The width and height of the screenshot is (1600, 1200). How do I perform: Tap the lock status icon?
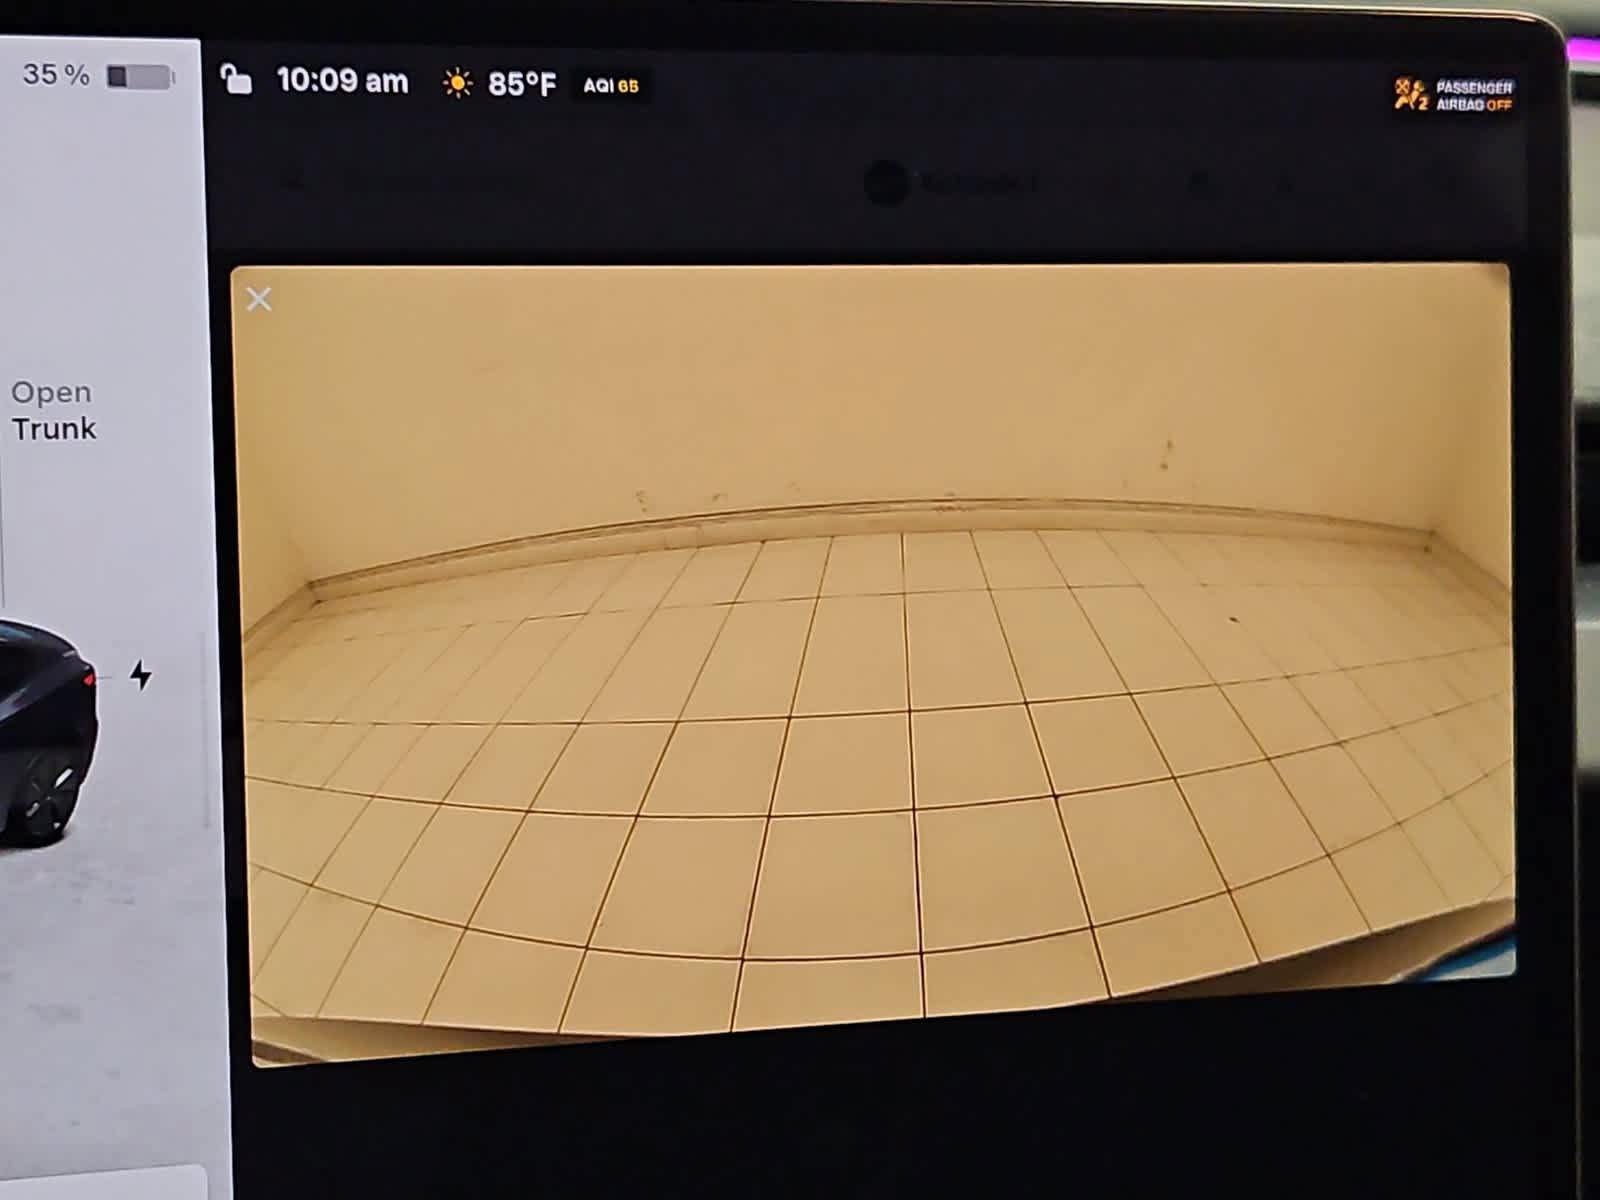point(236,79)
